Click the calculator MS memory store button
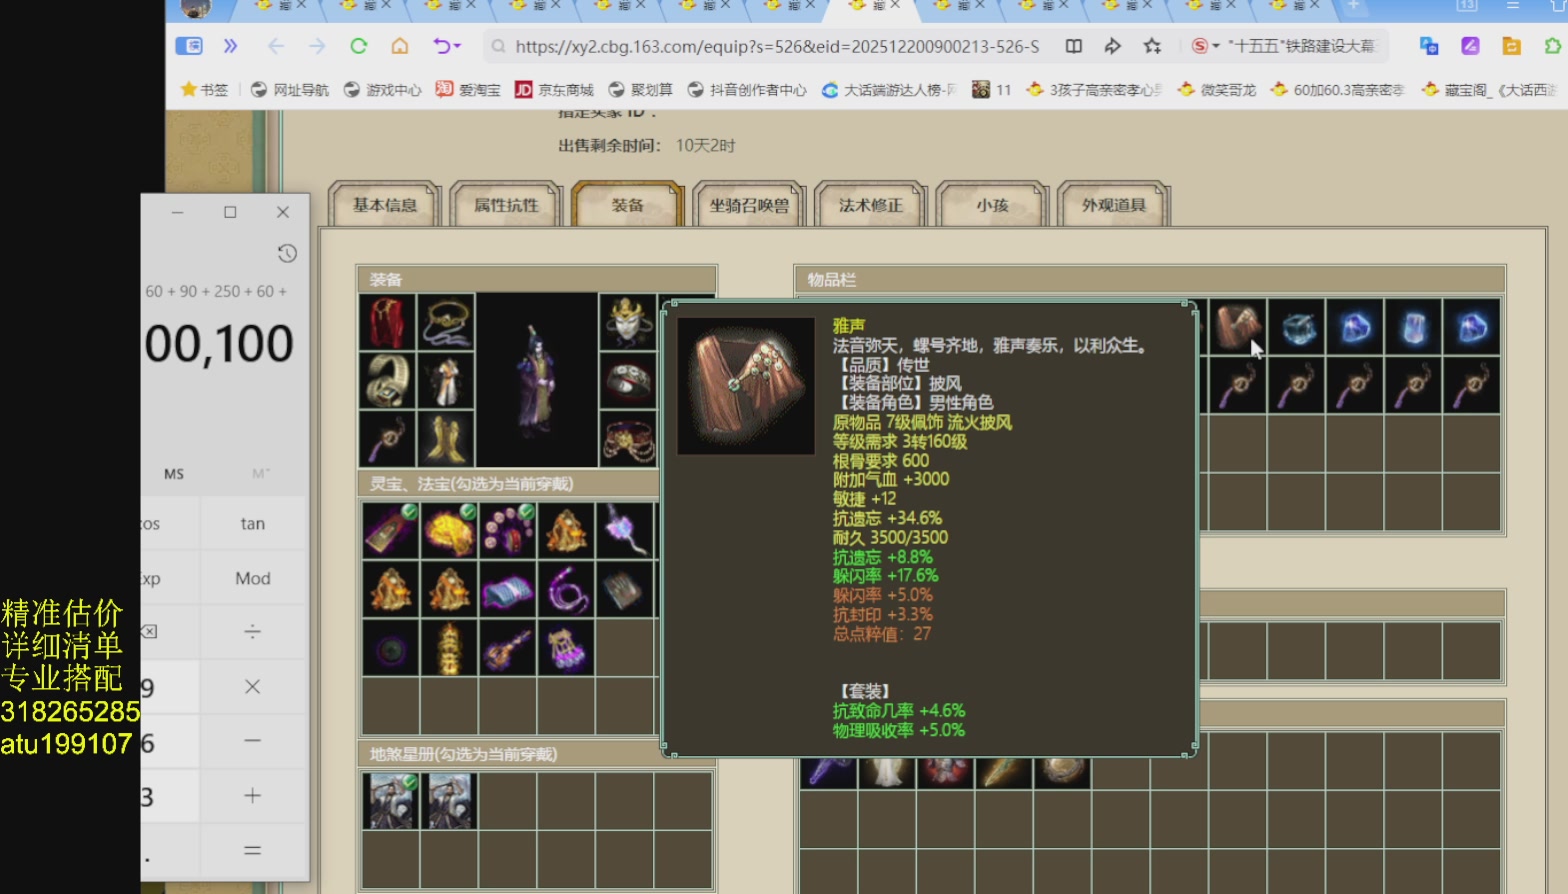This screenshot has width=1568, height=894. coord(174,473)
